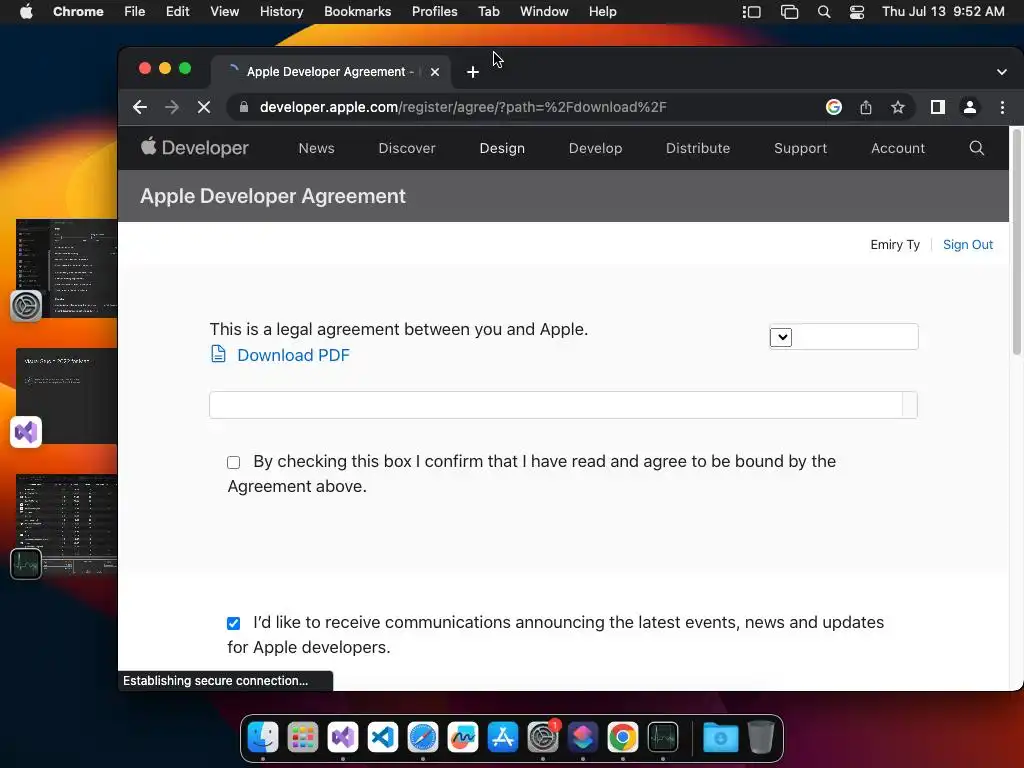
Task: Sign out of the developer account
Action: click(x=968, y=244)
